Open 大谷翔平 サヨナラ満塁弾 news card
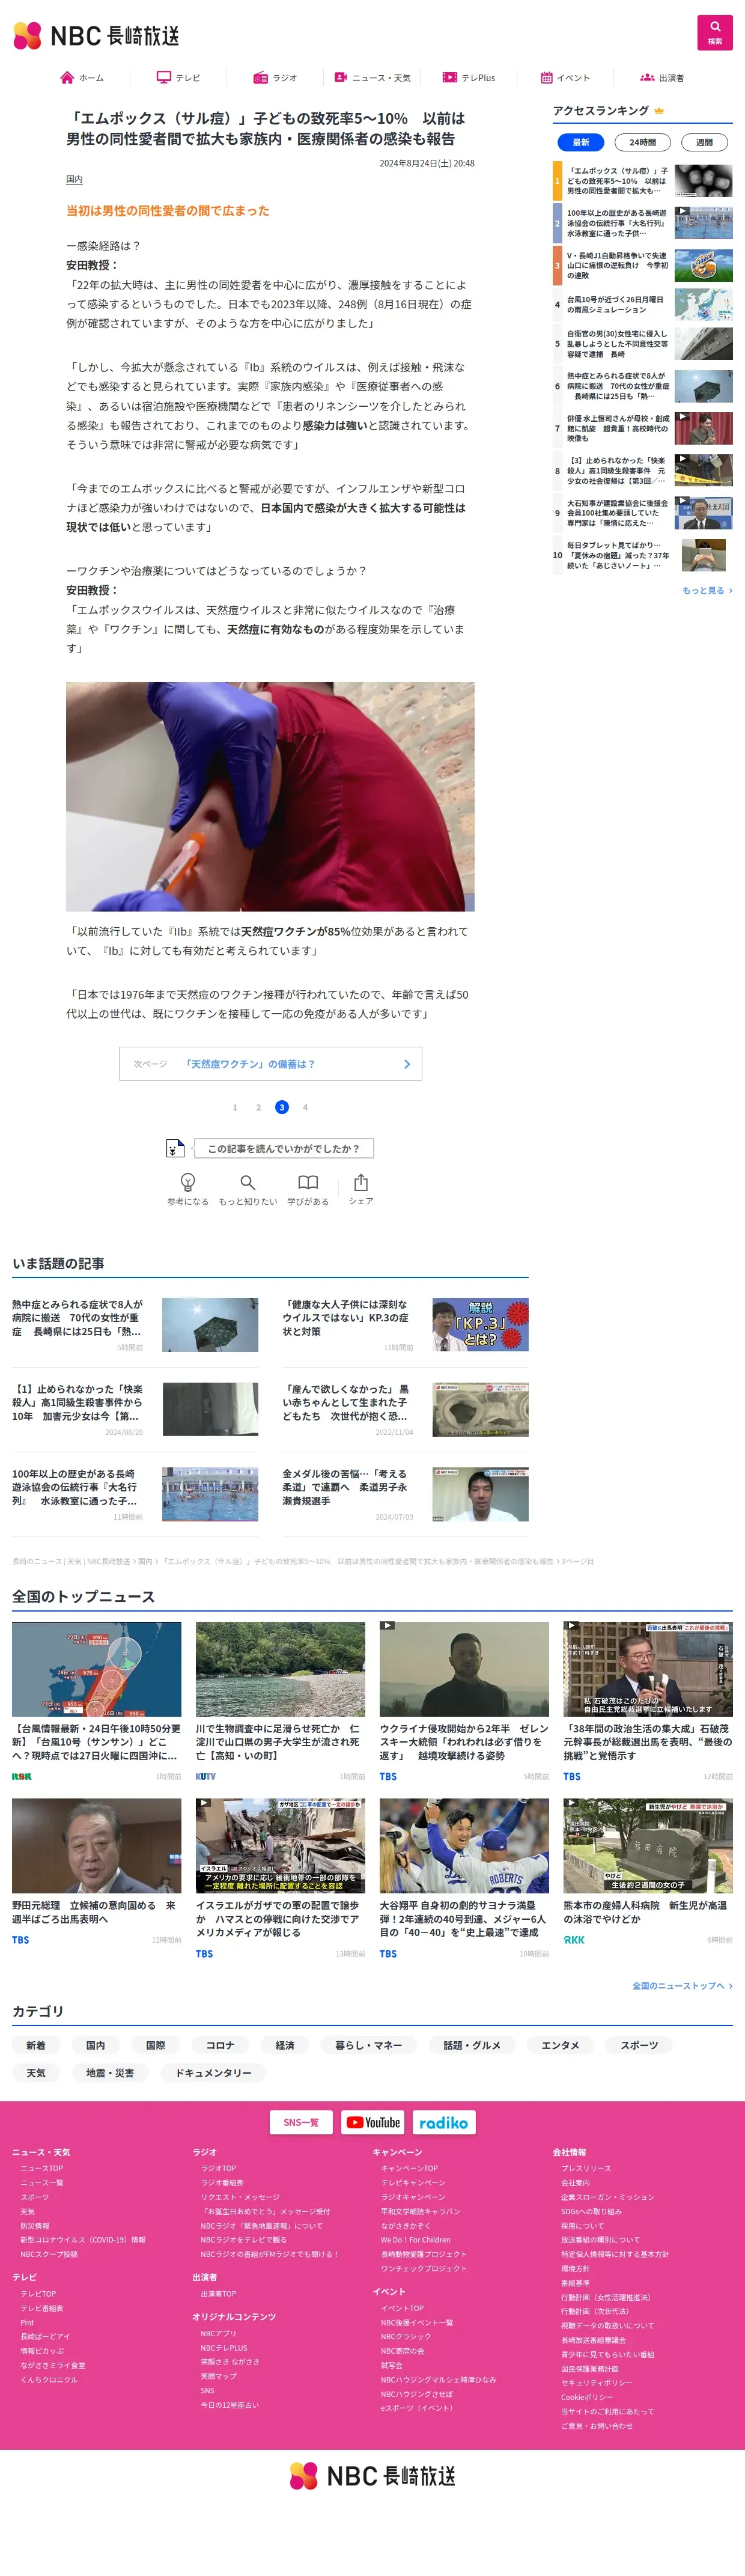Screen dimensions: 745x2576 tap(464, 1879)
